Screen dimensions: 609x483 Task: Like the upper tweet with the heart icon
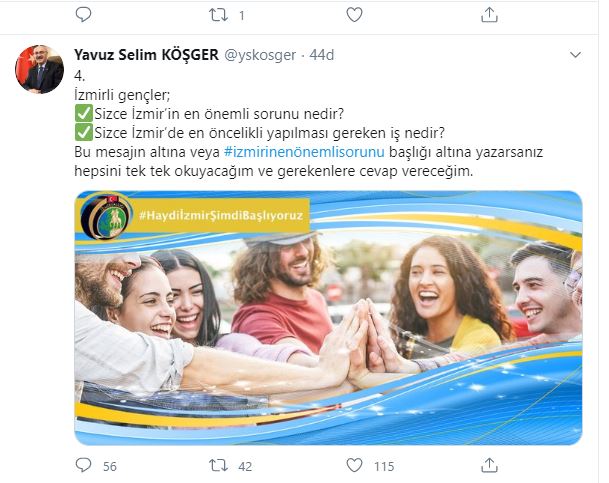pos(354,15)
